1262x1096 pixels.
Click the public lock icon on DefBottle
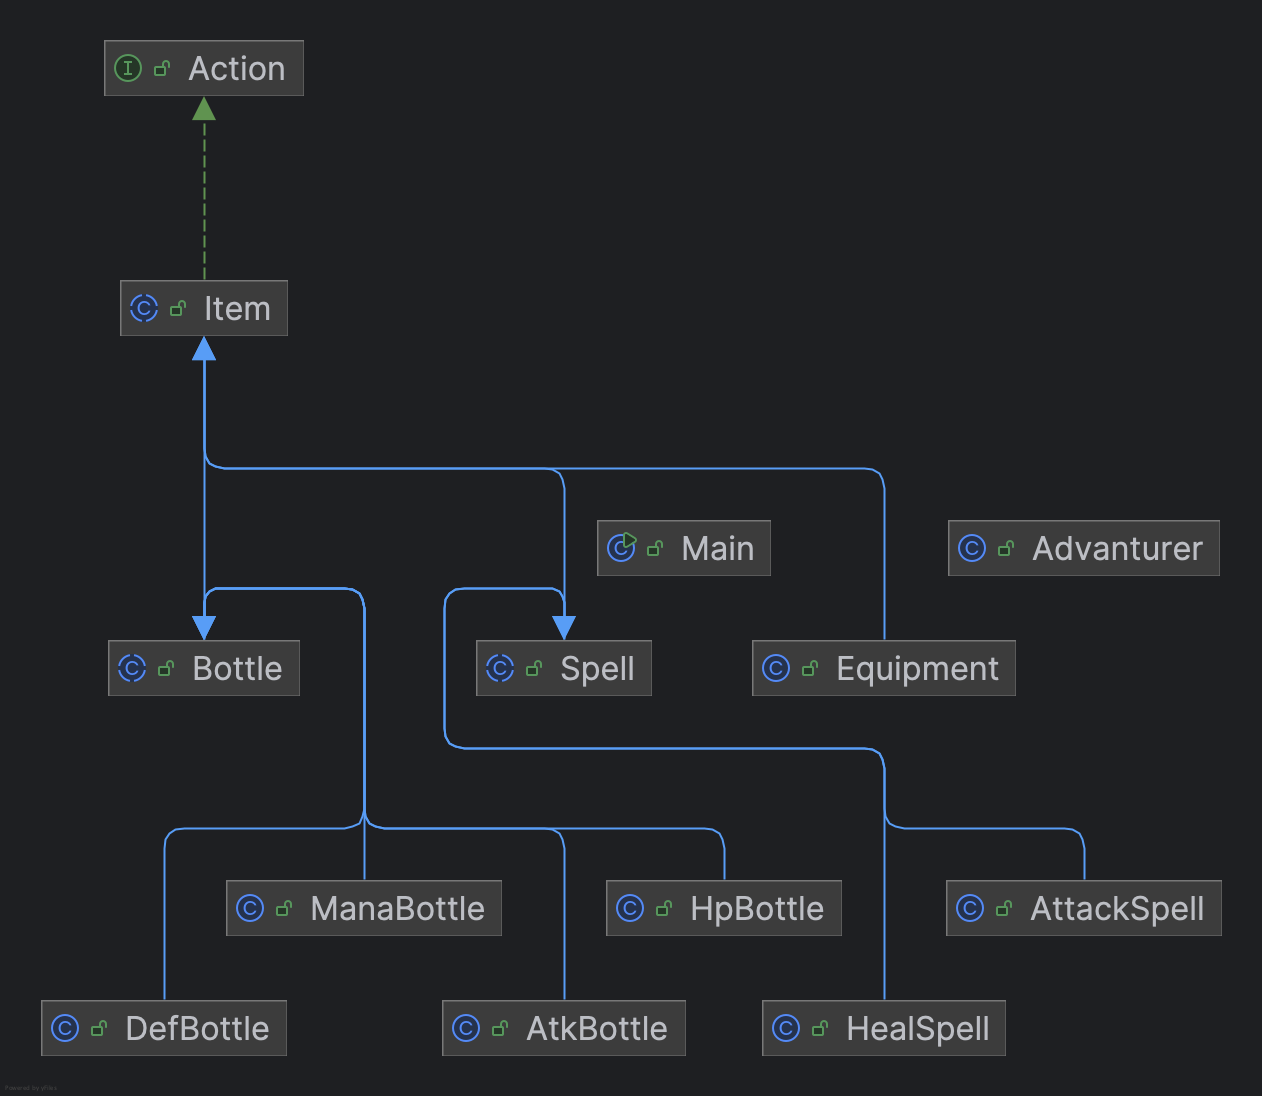[x=99, y=1028]
